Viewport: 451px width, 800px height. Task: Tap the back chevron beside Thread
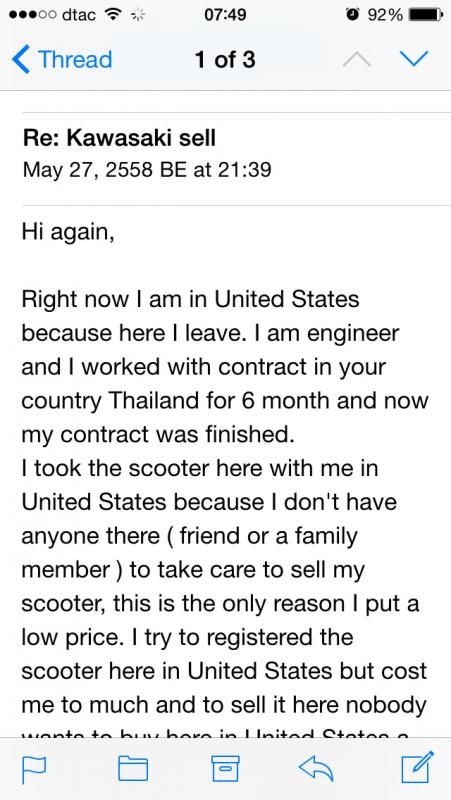point(20,59)
